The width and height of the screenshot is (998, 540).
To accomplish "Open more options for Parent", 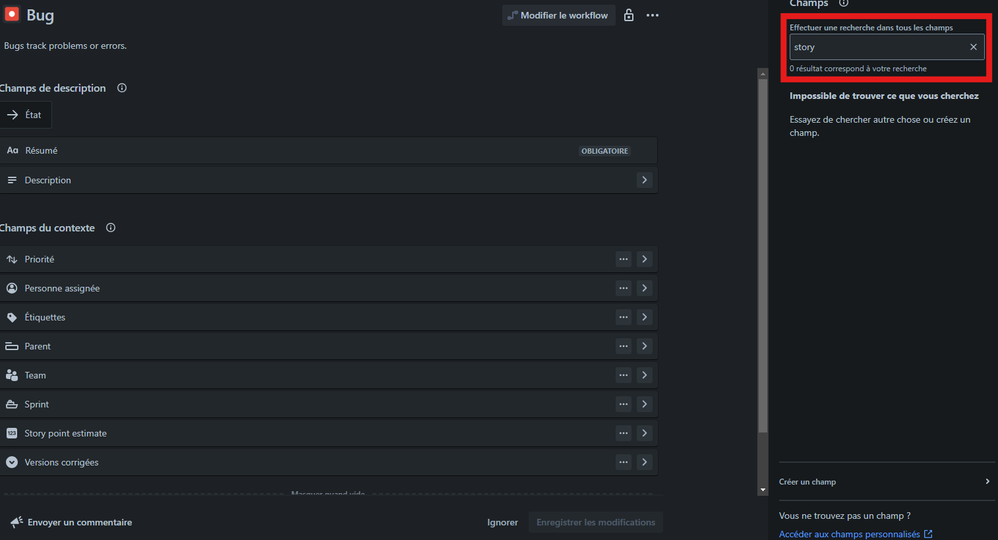I will point(623,346).
